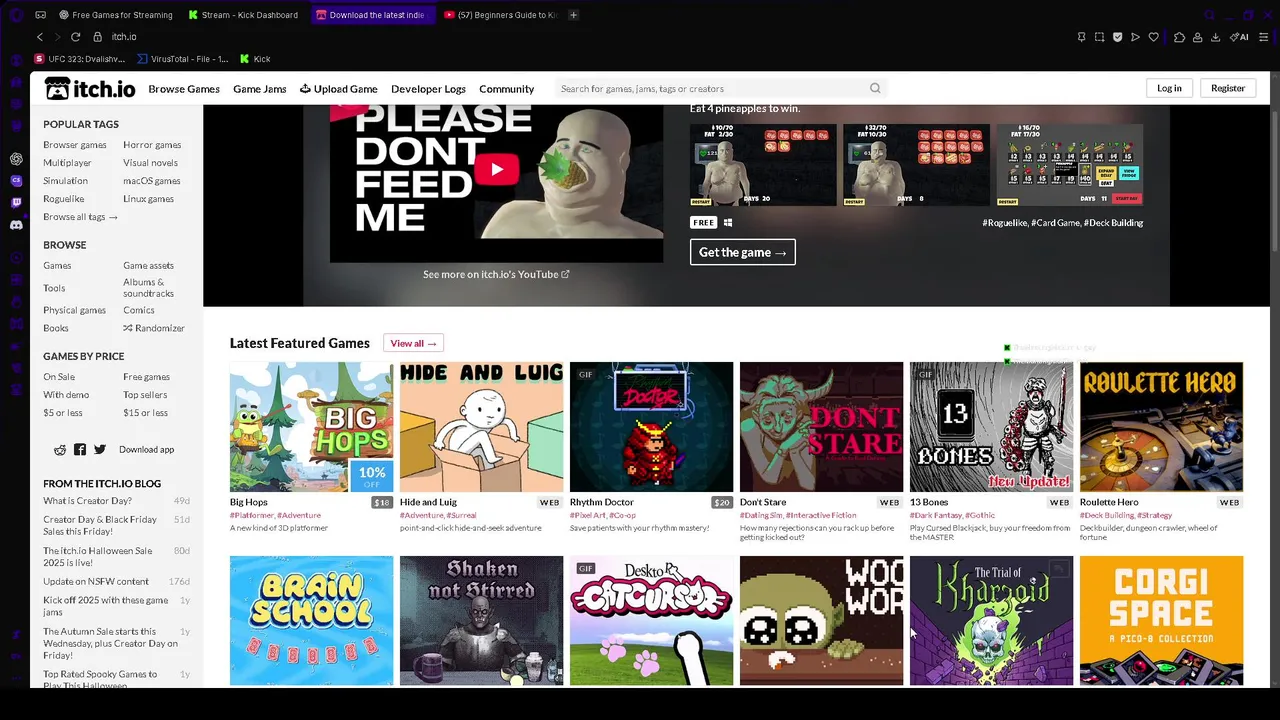The width and height of the screenshot is (1280, 720).
Task: Switch to Beginners Guide YouTube tab
Action: [x=500, y=15]
